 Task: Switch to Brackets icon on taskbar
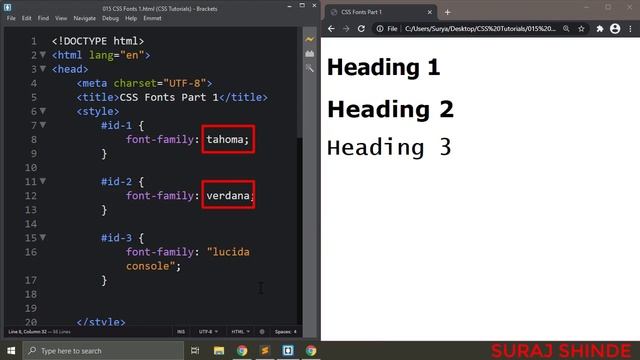pos(288,351)
